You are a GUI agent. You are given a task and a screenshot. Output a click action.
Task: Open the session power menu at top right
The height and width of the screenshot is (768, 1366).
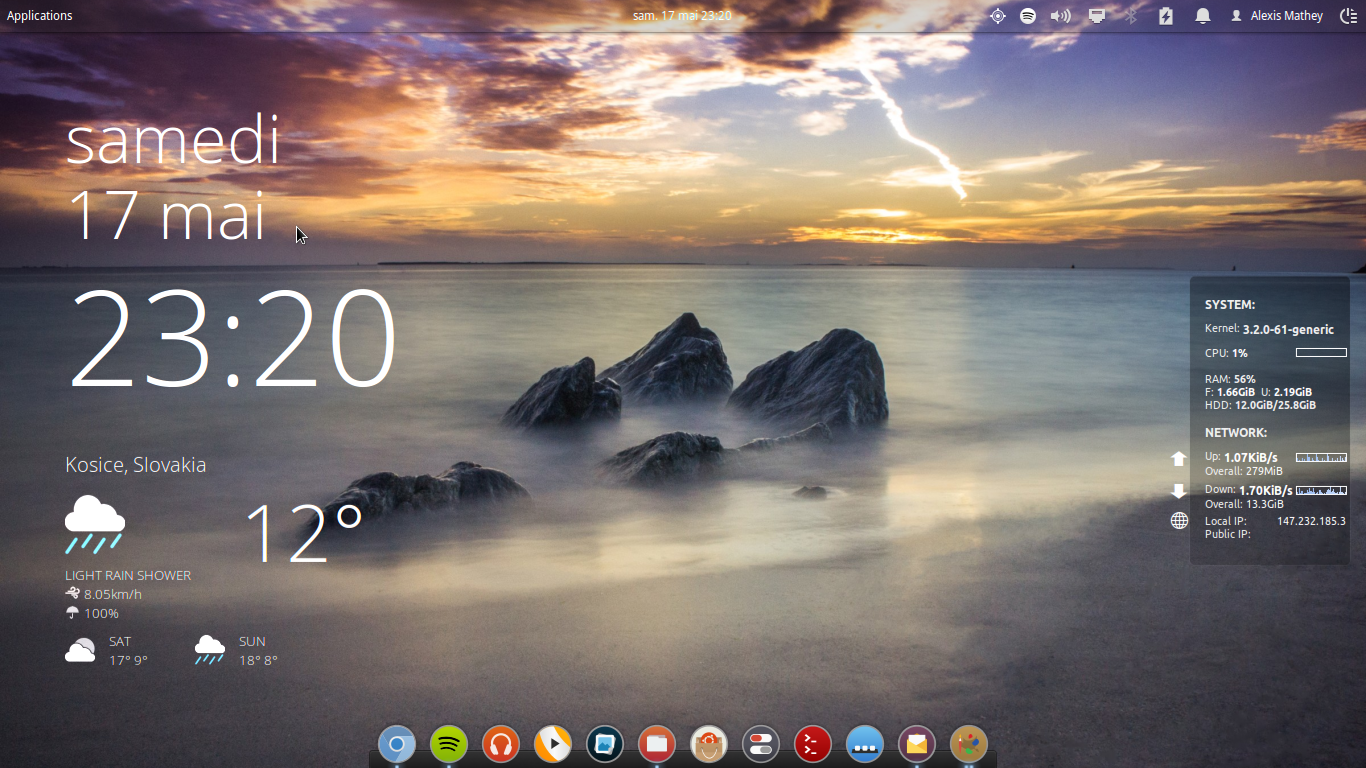(x=1347, y=15)
